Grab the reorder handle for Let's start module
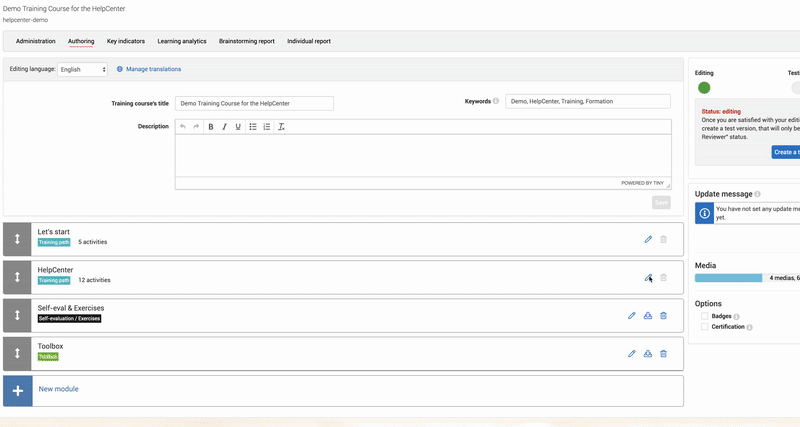800x427 pixels. [x=17, y=239]
